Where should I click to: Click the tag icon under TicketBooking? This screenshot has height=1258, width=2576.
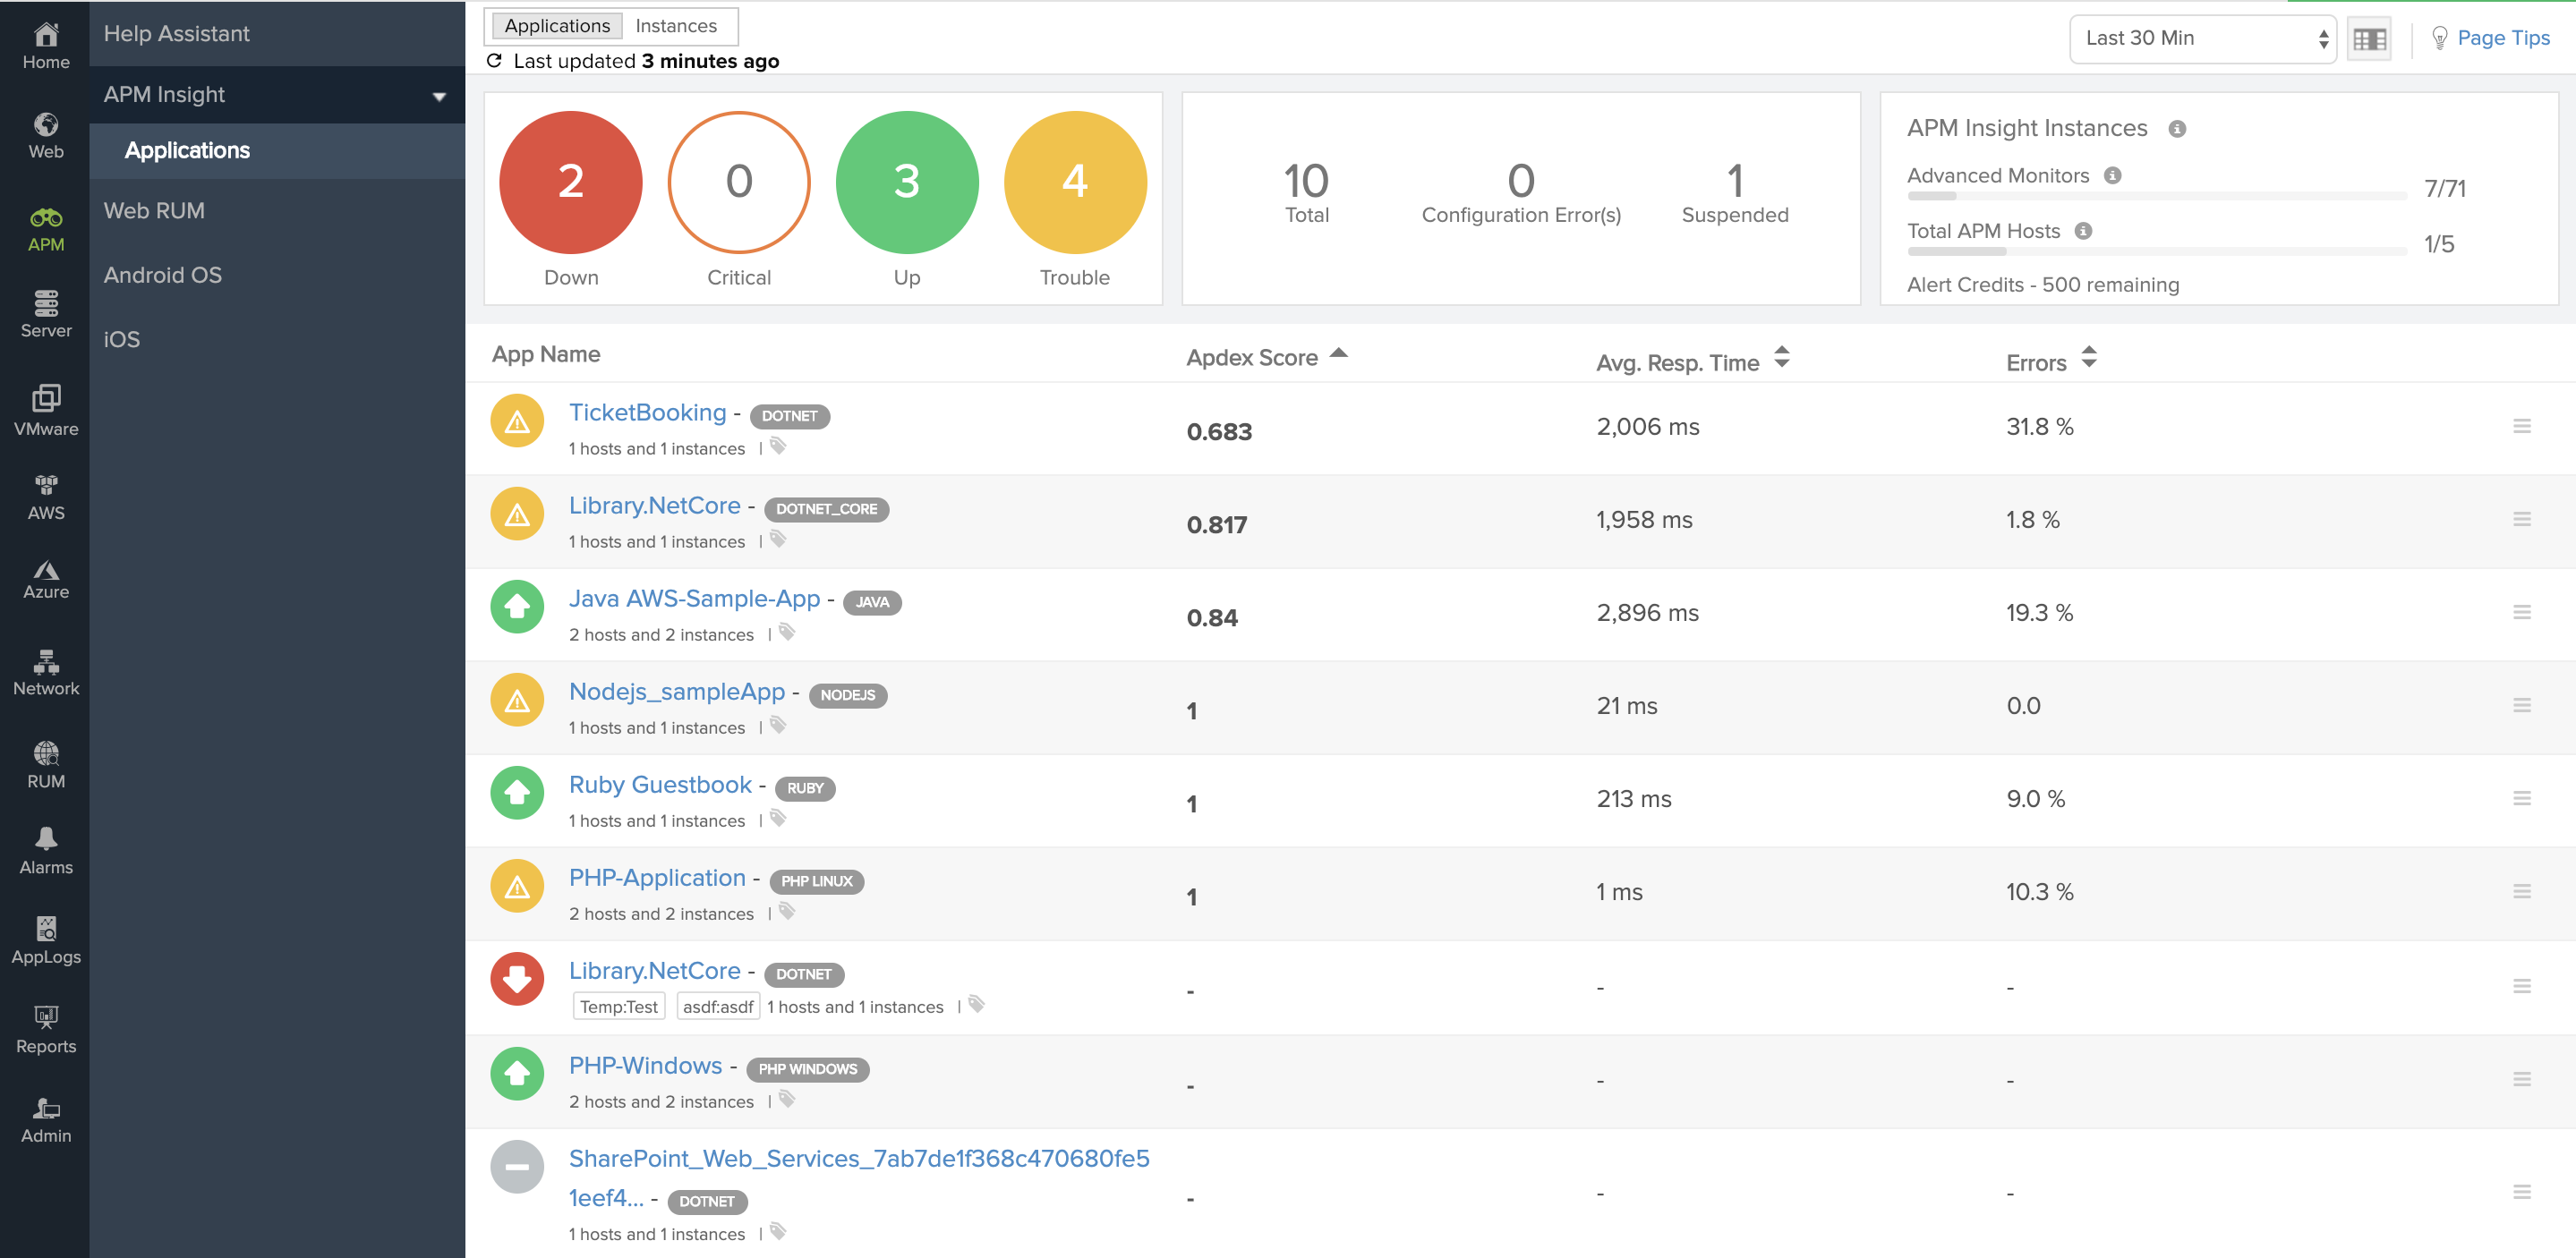[778, 447]
